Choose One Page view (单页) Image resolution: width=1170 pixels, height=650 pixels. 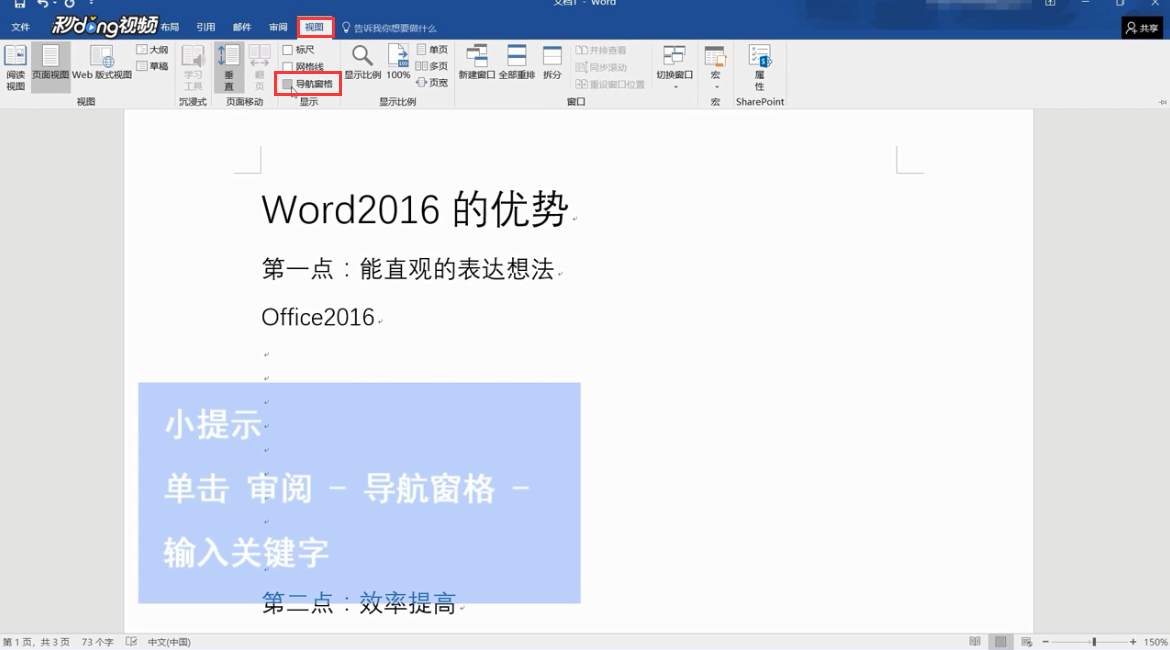[432, 50]
